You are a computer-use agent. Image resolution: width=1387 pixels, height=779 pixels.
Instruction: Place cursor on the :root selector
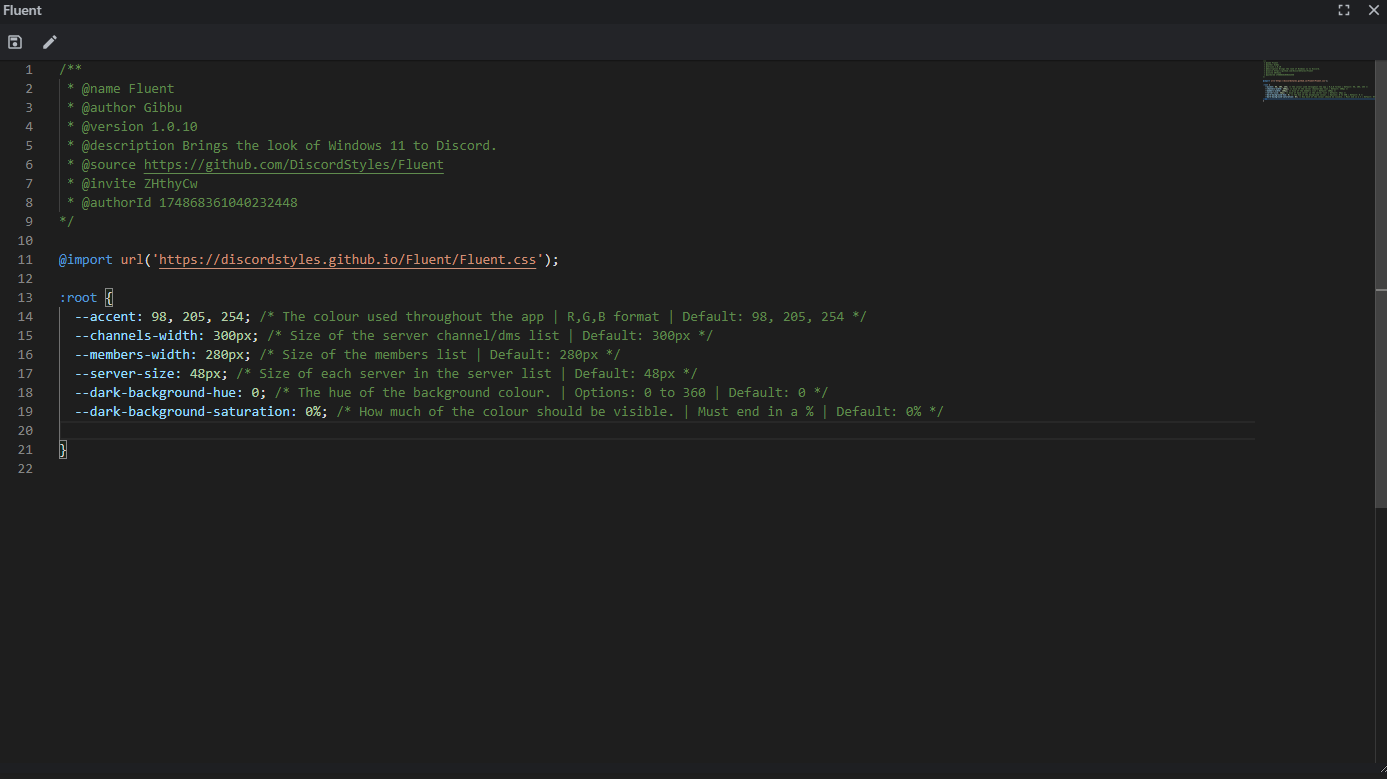(78, 297)
